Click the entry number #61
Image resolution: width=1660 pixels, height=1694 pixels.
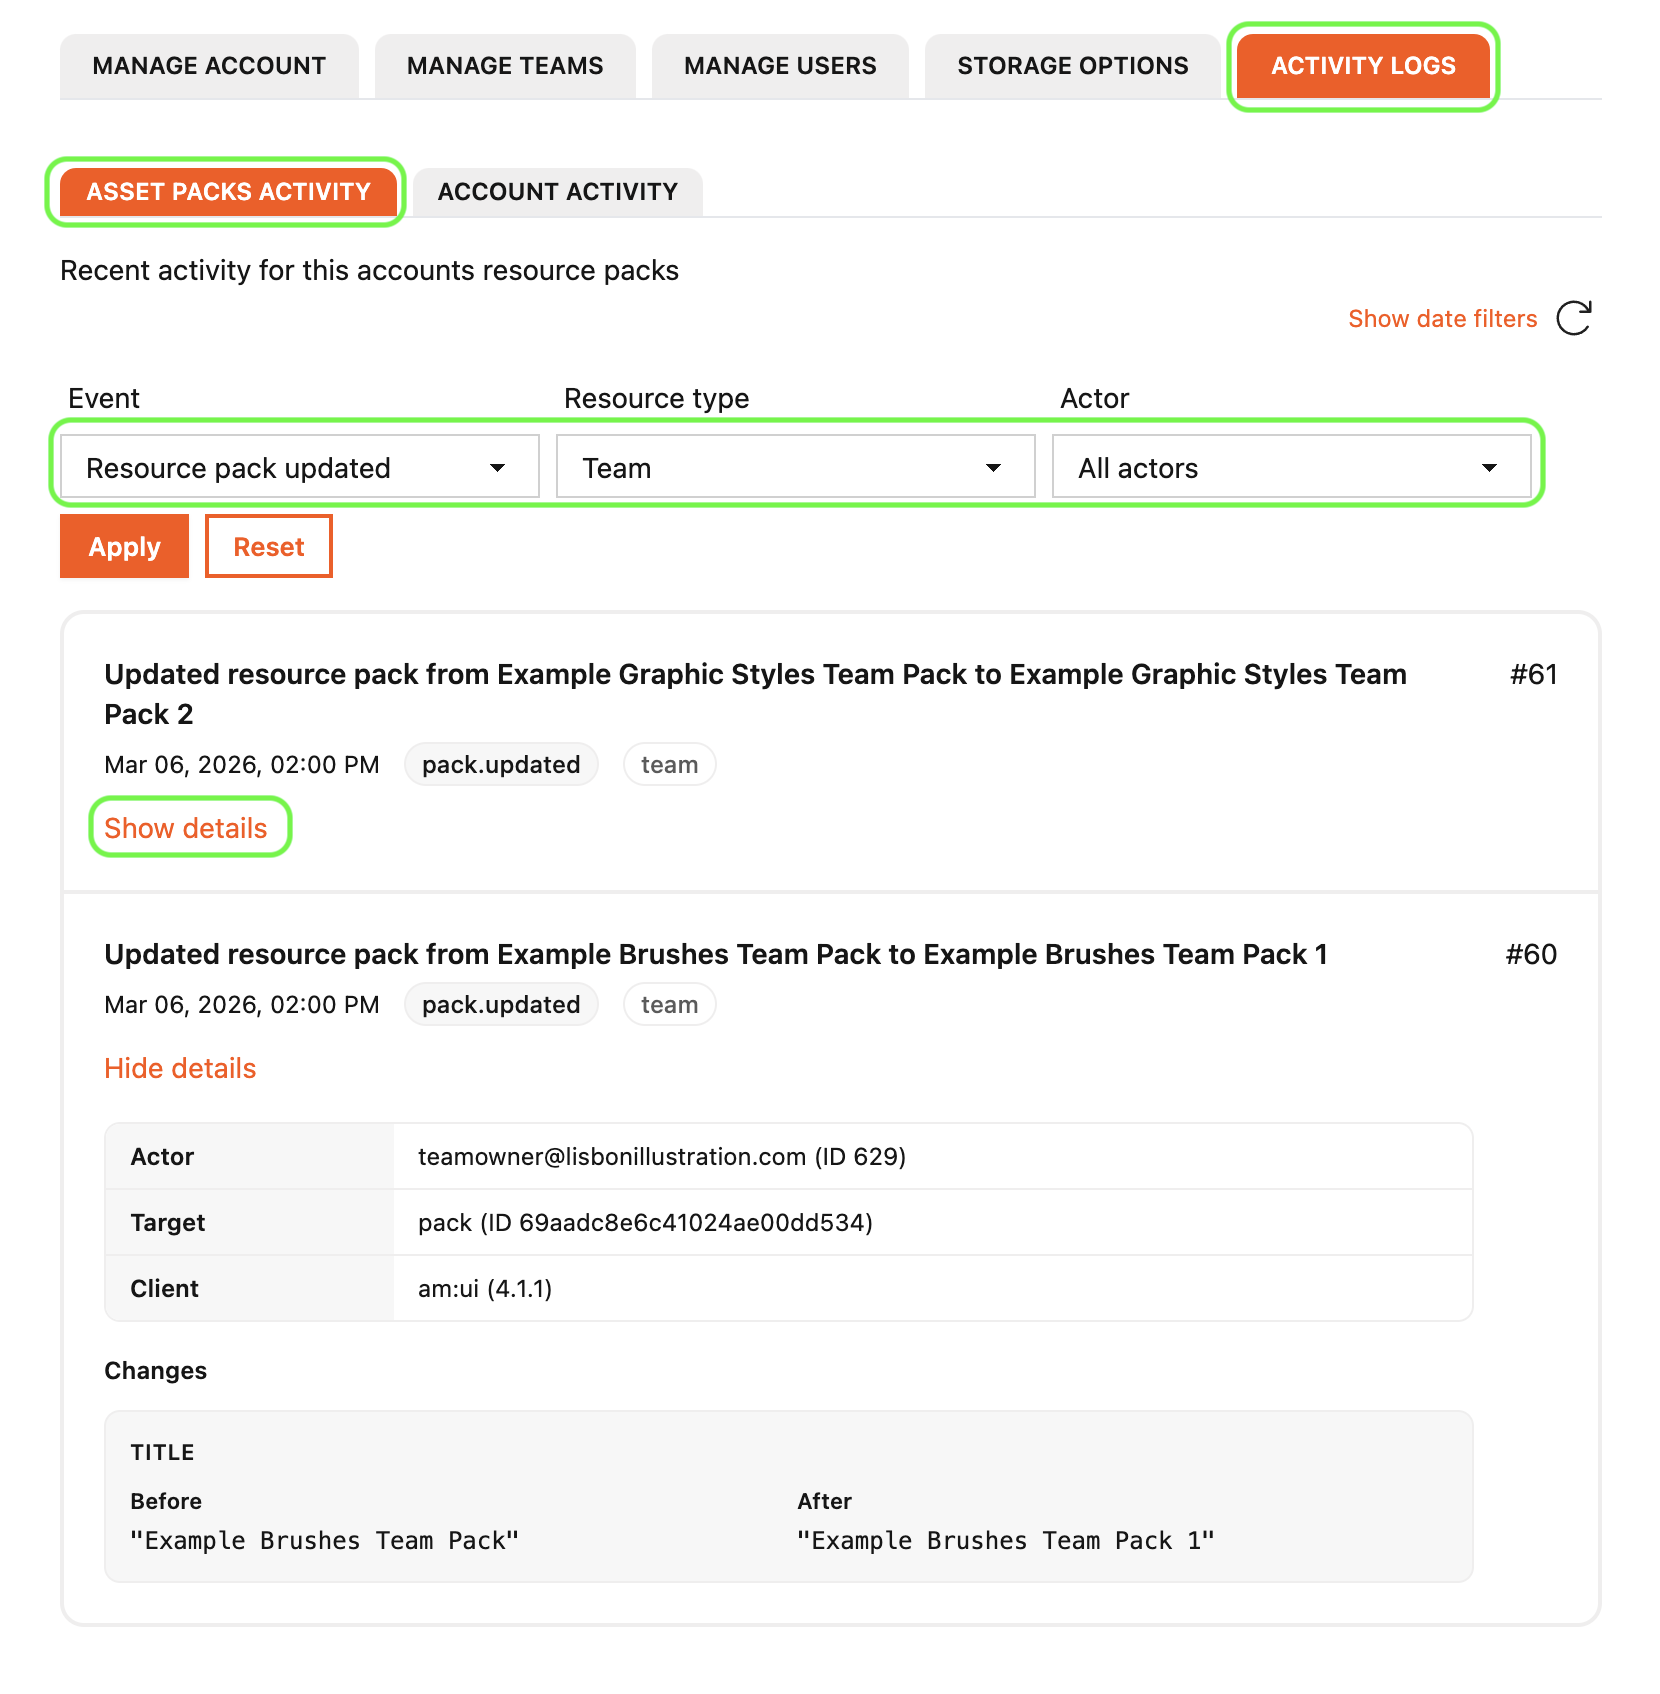(1533, 675)
